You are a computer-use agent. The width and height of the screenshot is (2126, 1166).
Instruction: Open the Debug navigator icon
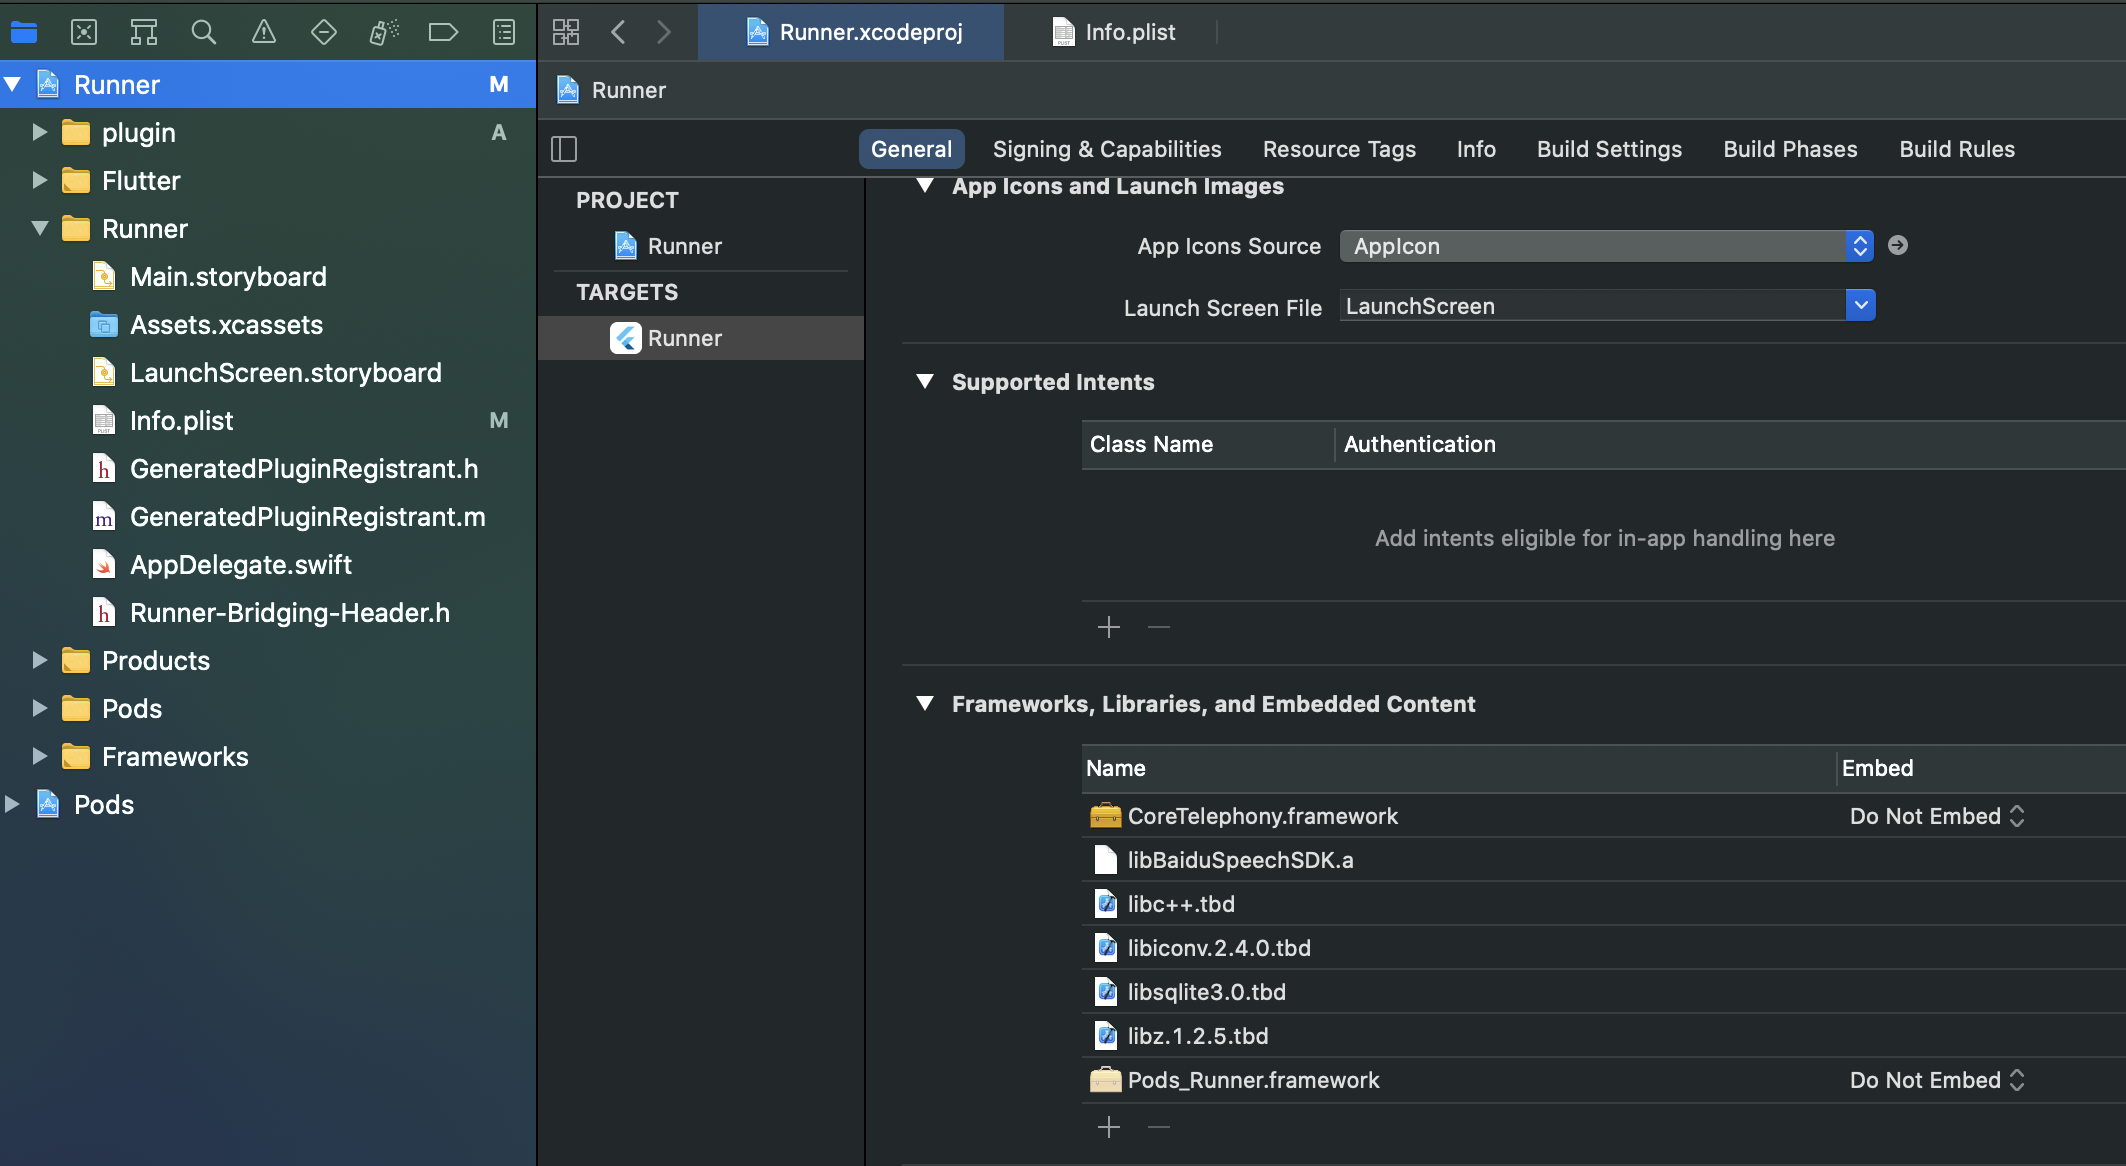point(384,32)
